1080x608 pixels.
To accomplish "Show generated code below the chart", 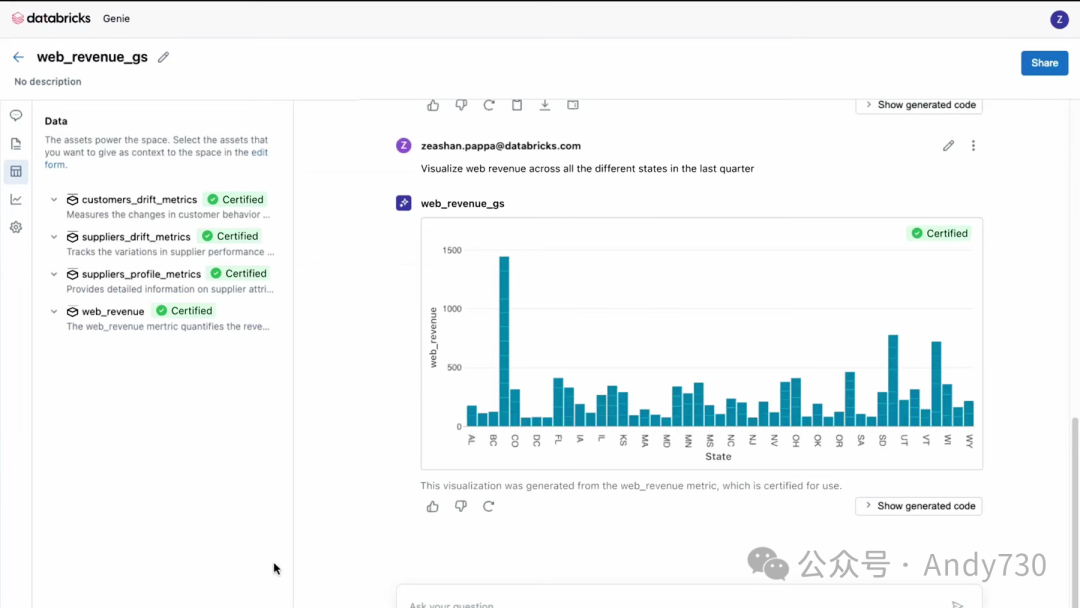I will [919, 506].
